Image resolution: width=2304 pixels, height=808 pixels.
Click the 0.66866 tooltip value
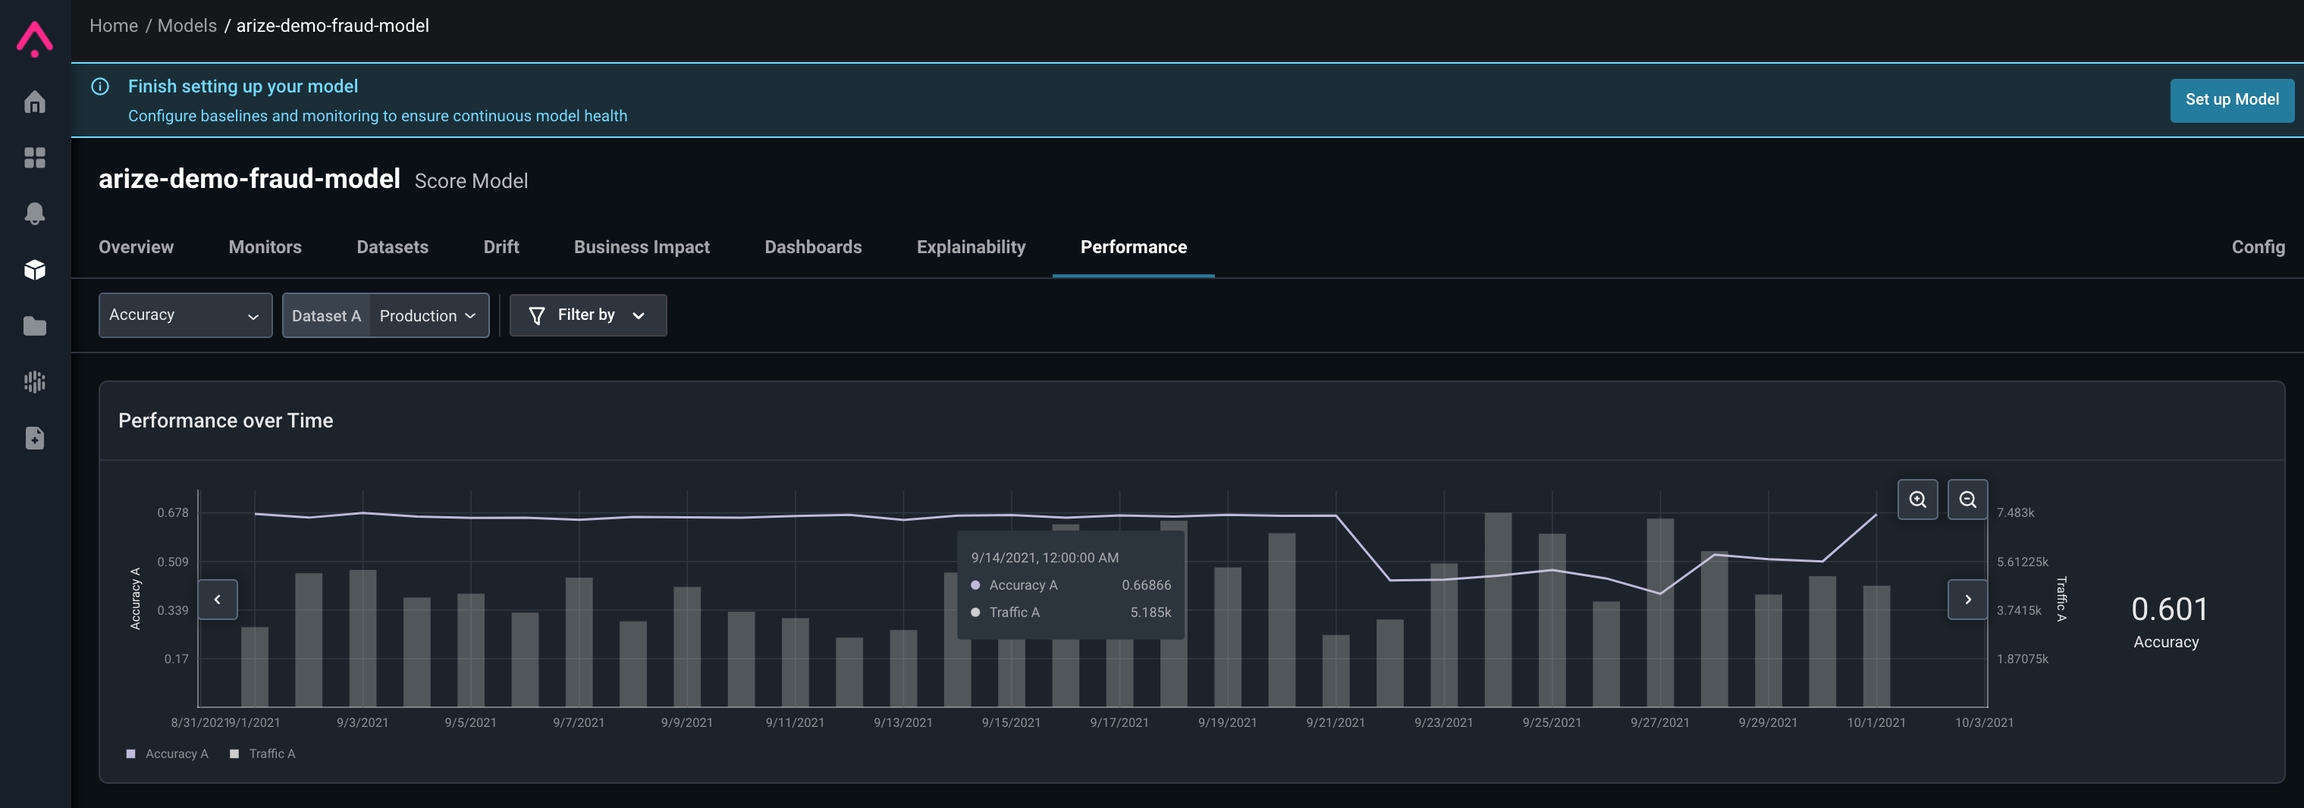click(x=1146, y=585)
